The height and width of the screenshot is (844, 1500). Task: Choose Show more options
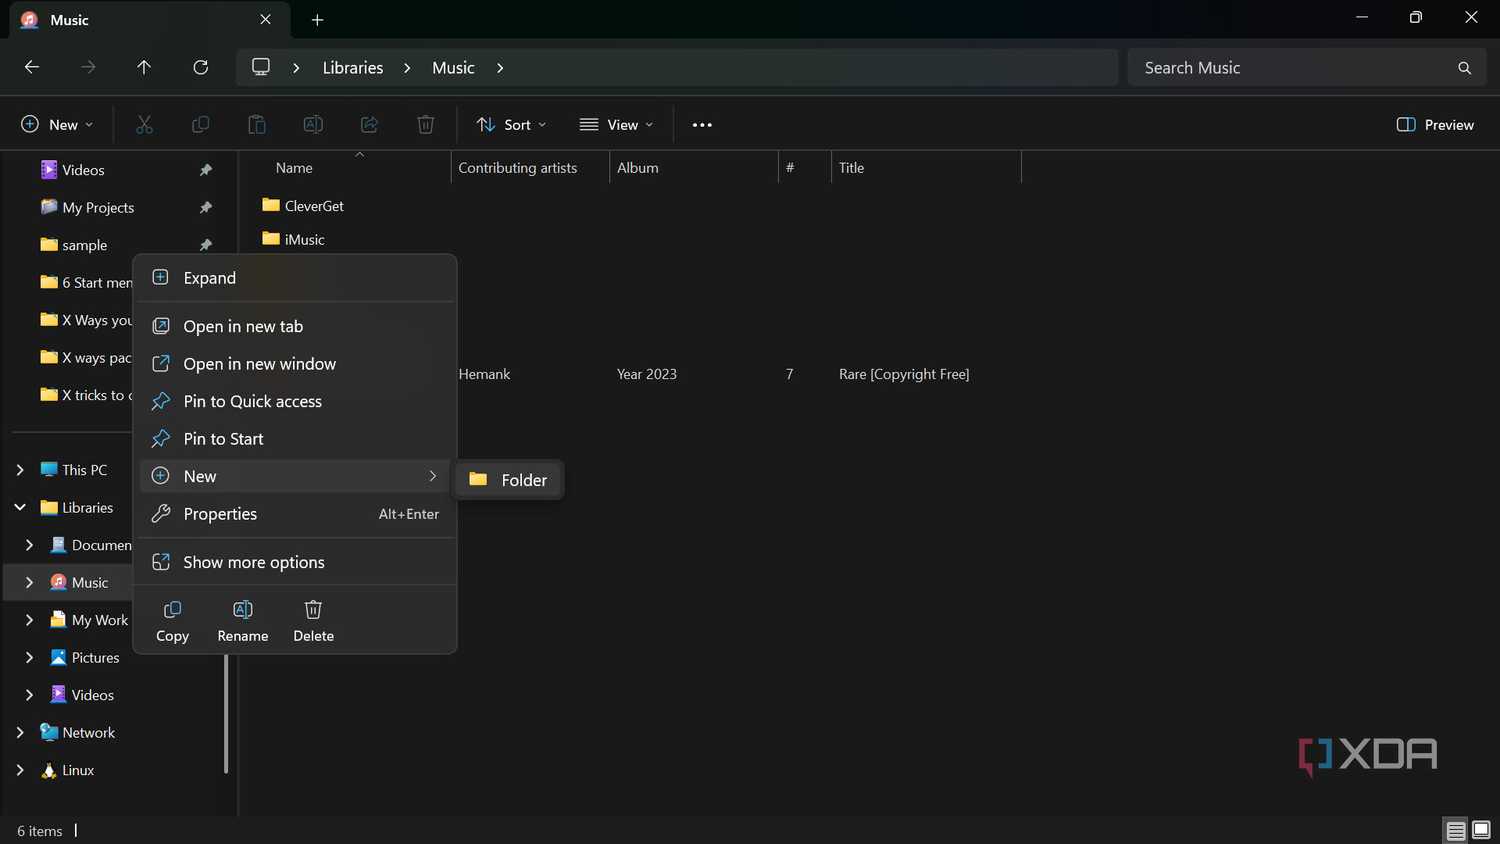point(297,562)
